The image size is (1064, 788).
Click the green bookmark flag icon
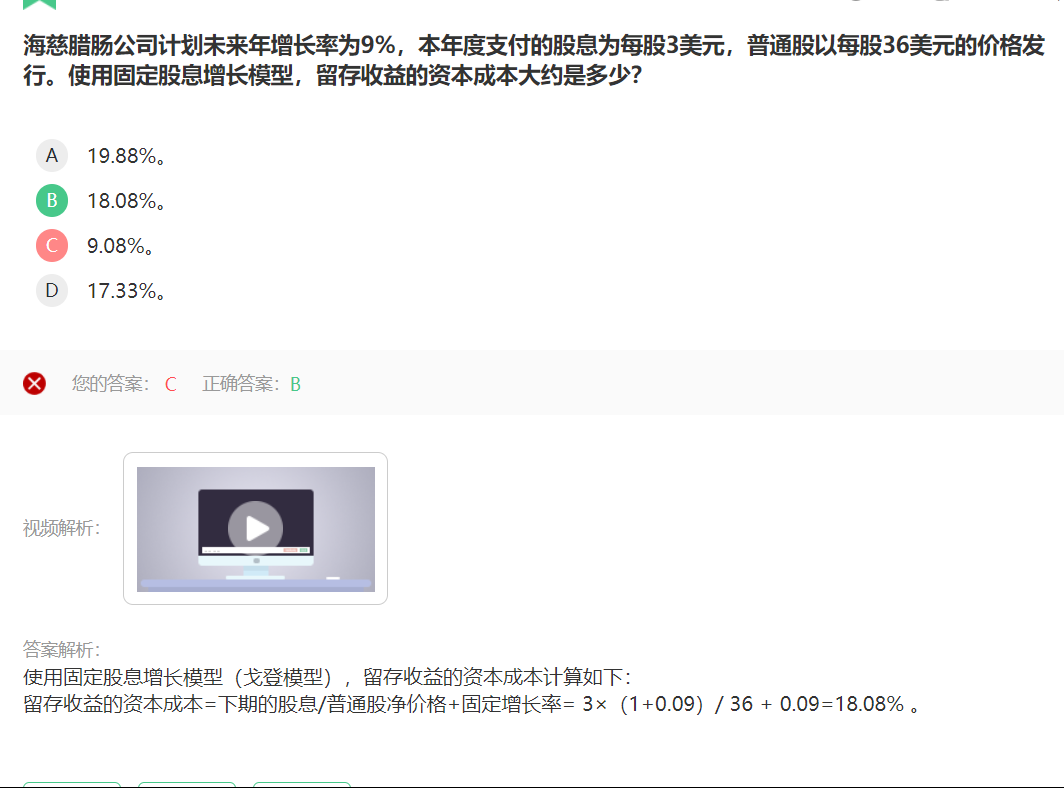(39, 4)
